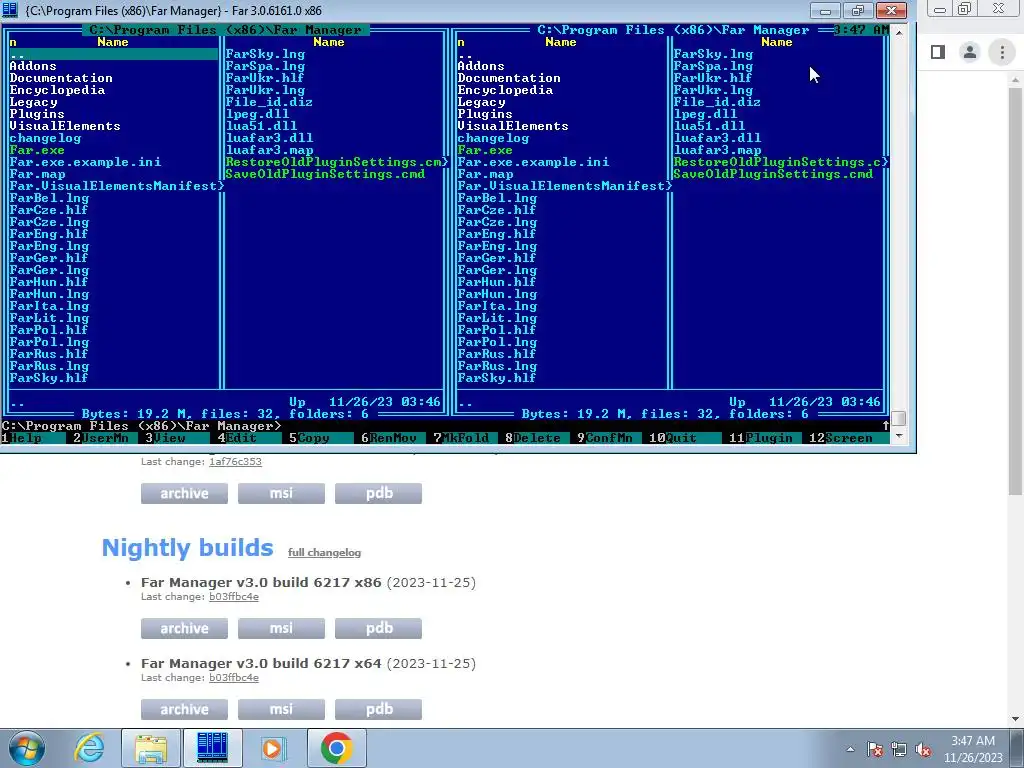
Task: Select Addons folder in left panel
Action: pos(33,66)
